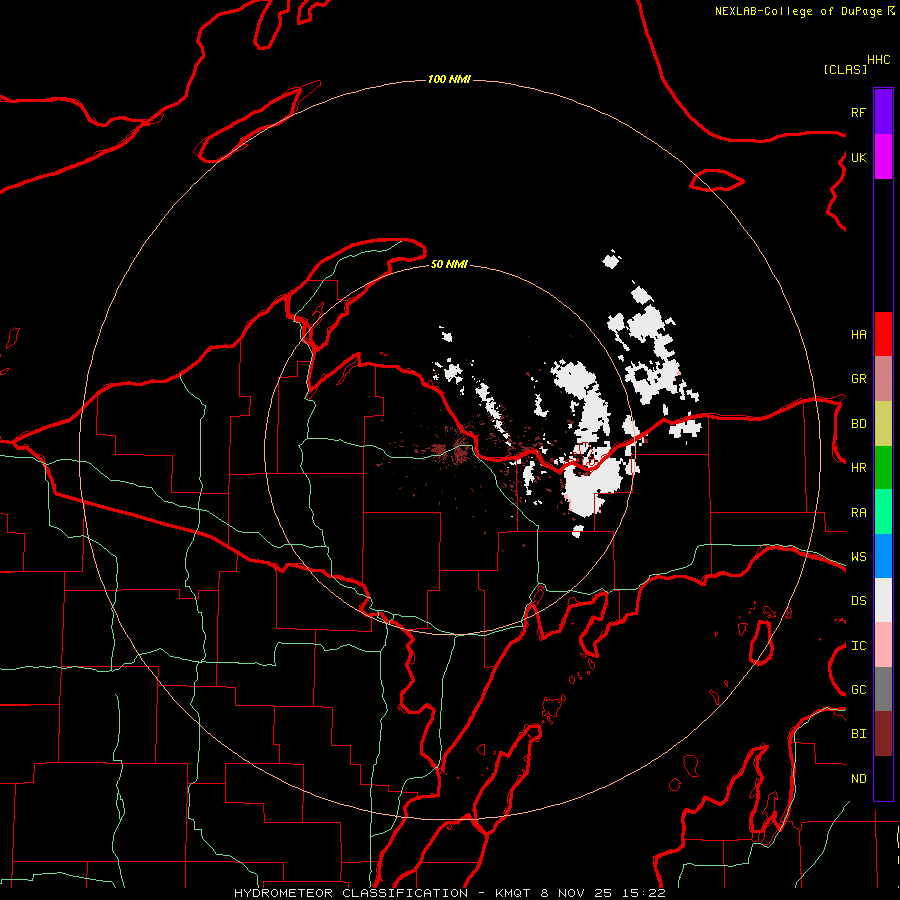Click the UK legend label

858,157
